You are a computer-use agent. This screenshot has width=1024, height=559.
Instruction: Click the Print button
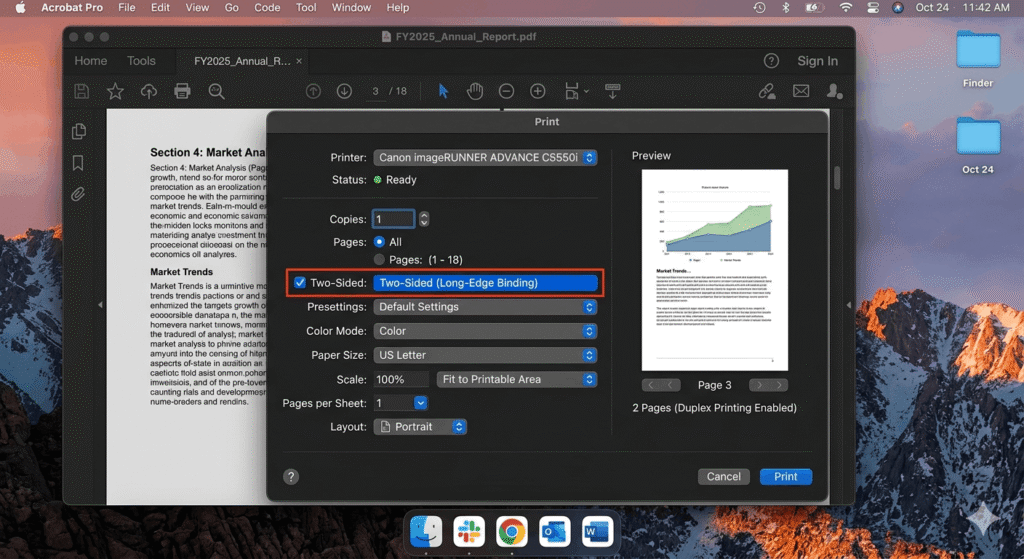coord(786,477)
